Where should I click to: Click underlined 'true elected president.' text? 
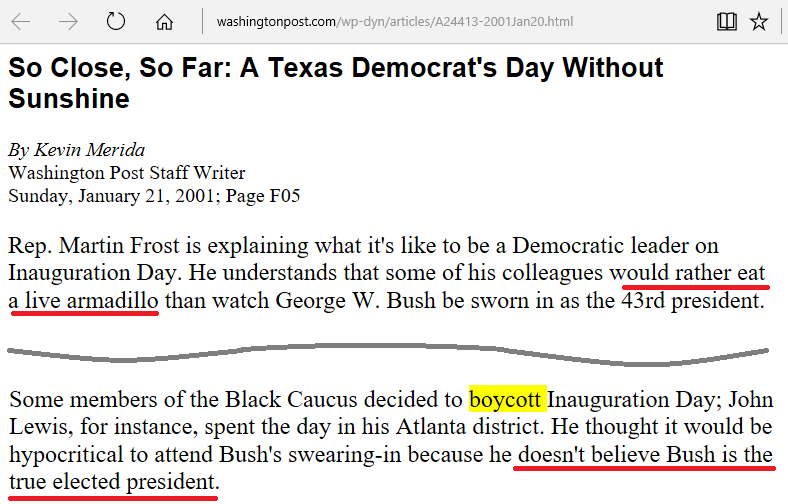pos(114,484)
